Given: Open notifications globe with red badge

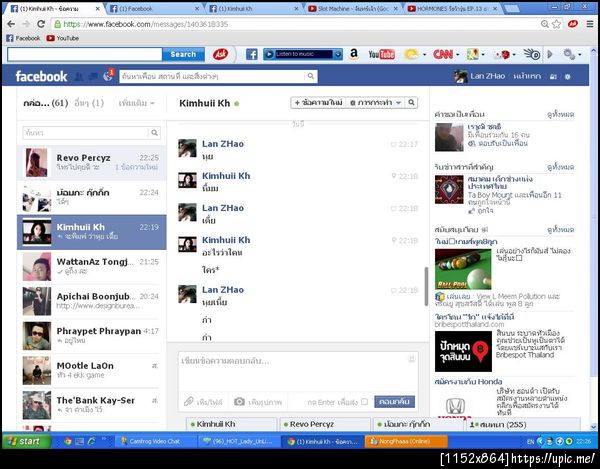Looking at the screenshot, I should click(108, 76).
